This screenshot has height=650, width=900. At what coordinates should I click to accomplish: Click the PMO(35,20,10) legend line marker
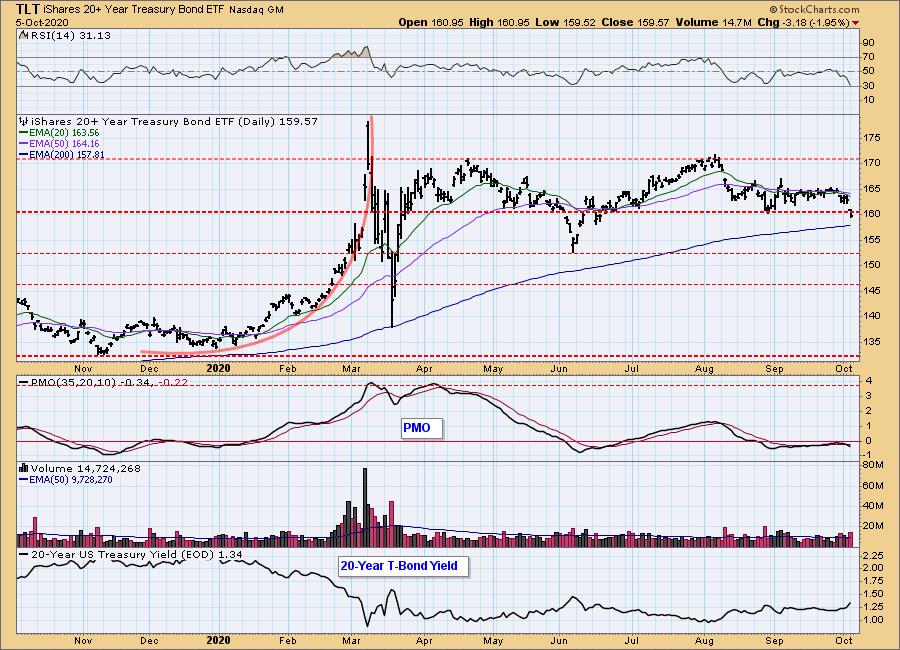click(24, 382)
